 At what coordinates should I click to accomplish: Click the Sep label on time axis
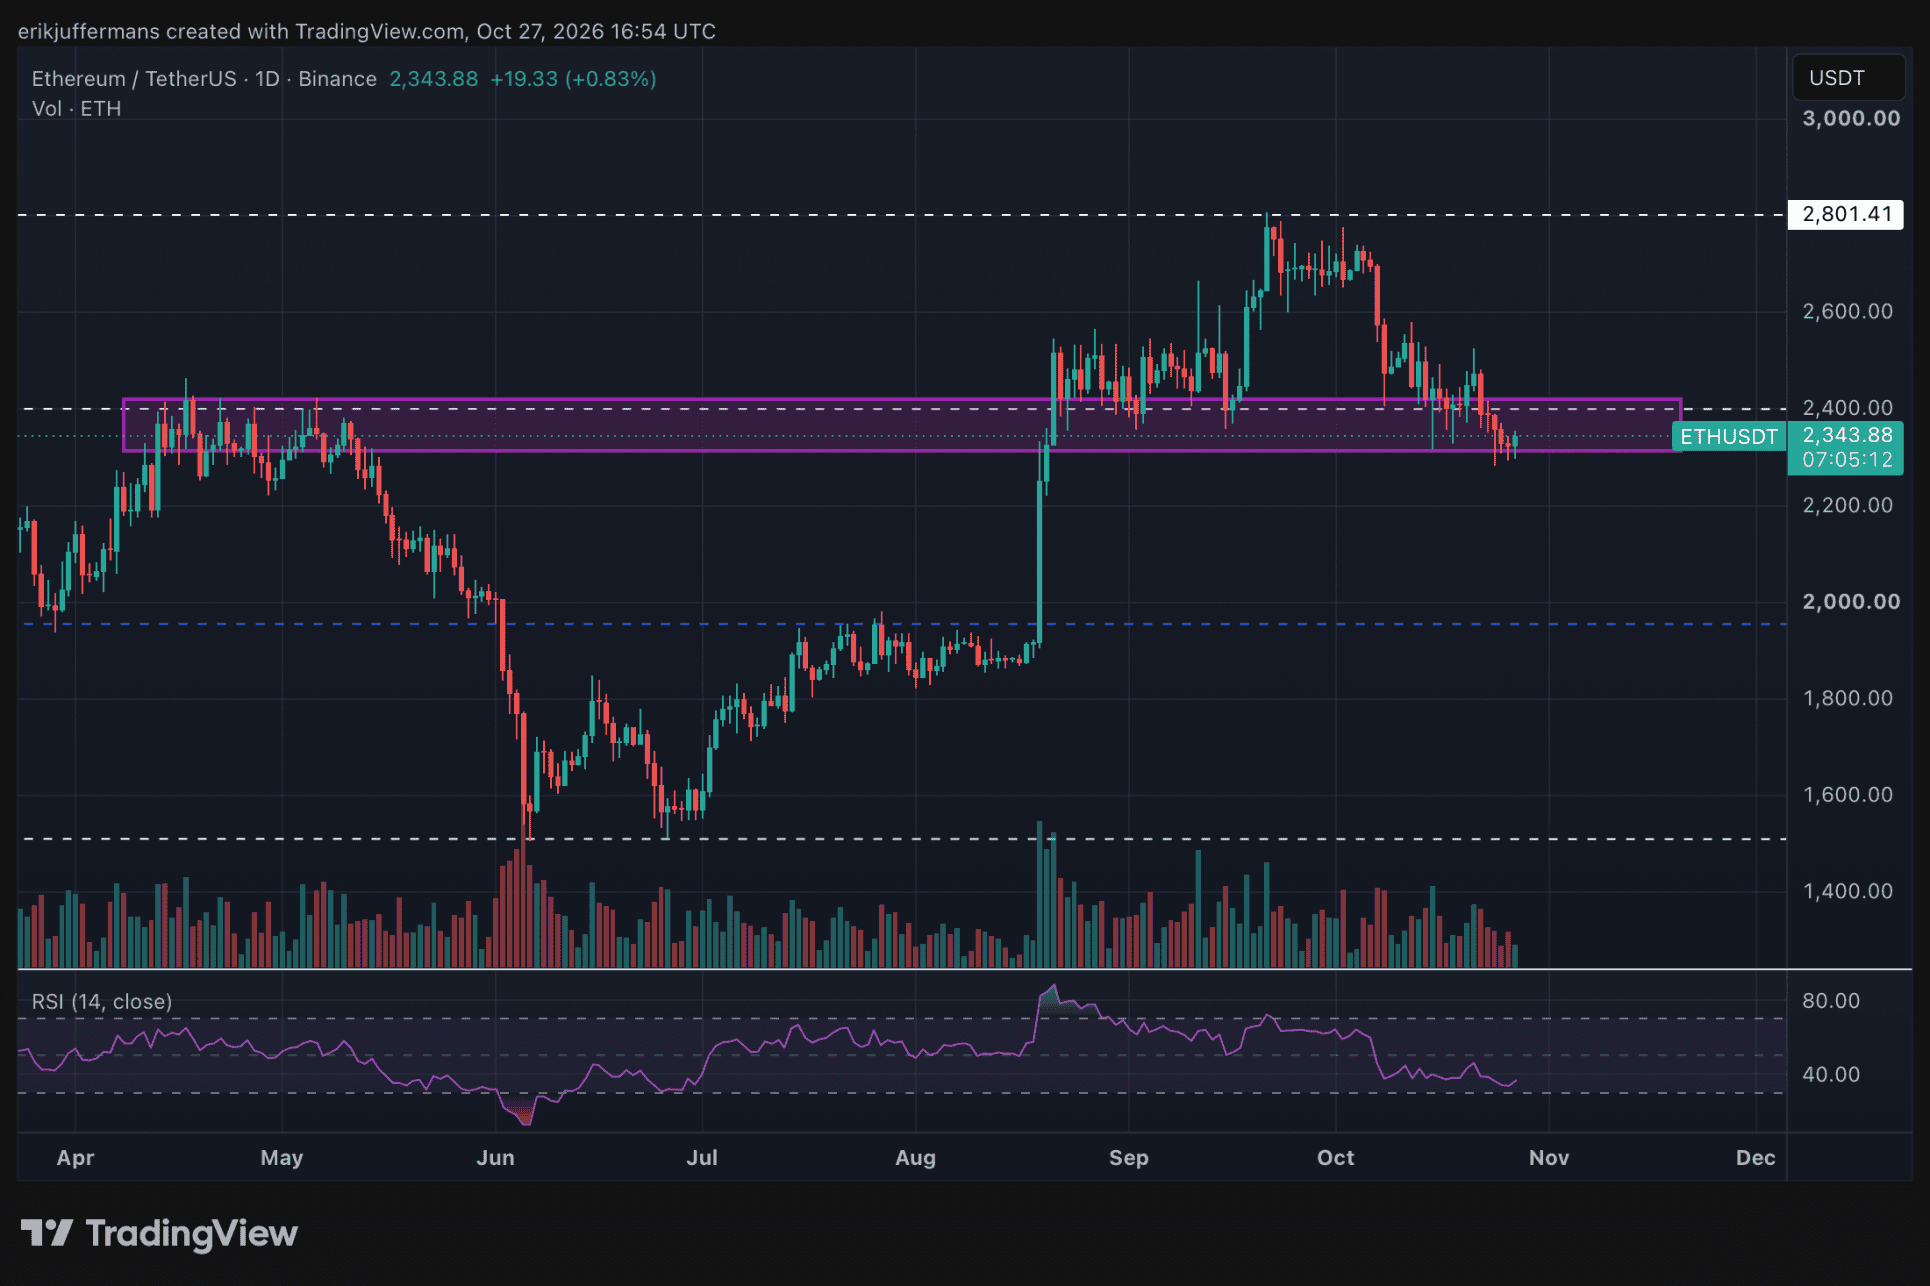(x=1128, y=1157)
